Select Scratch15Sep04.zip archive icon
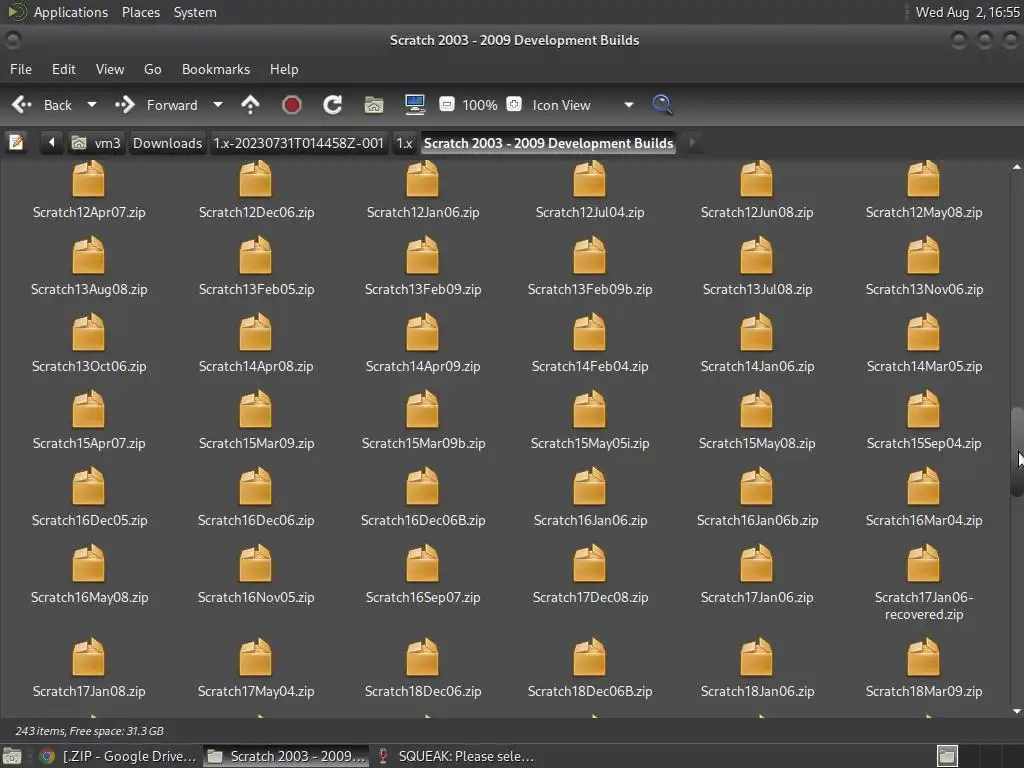This screenshot has width=1024, height=768. [923, 409]
